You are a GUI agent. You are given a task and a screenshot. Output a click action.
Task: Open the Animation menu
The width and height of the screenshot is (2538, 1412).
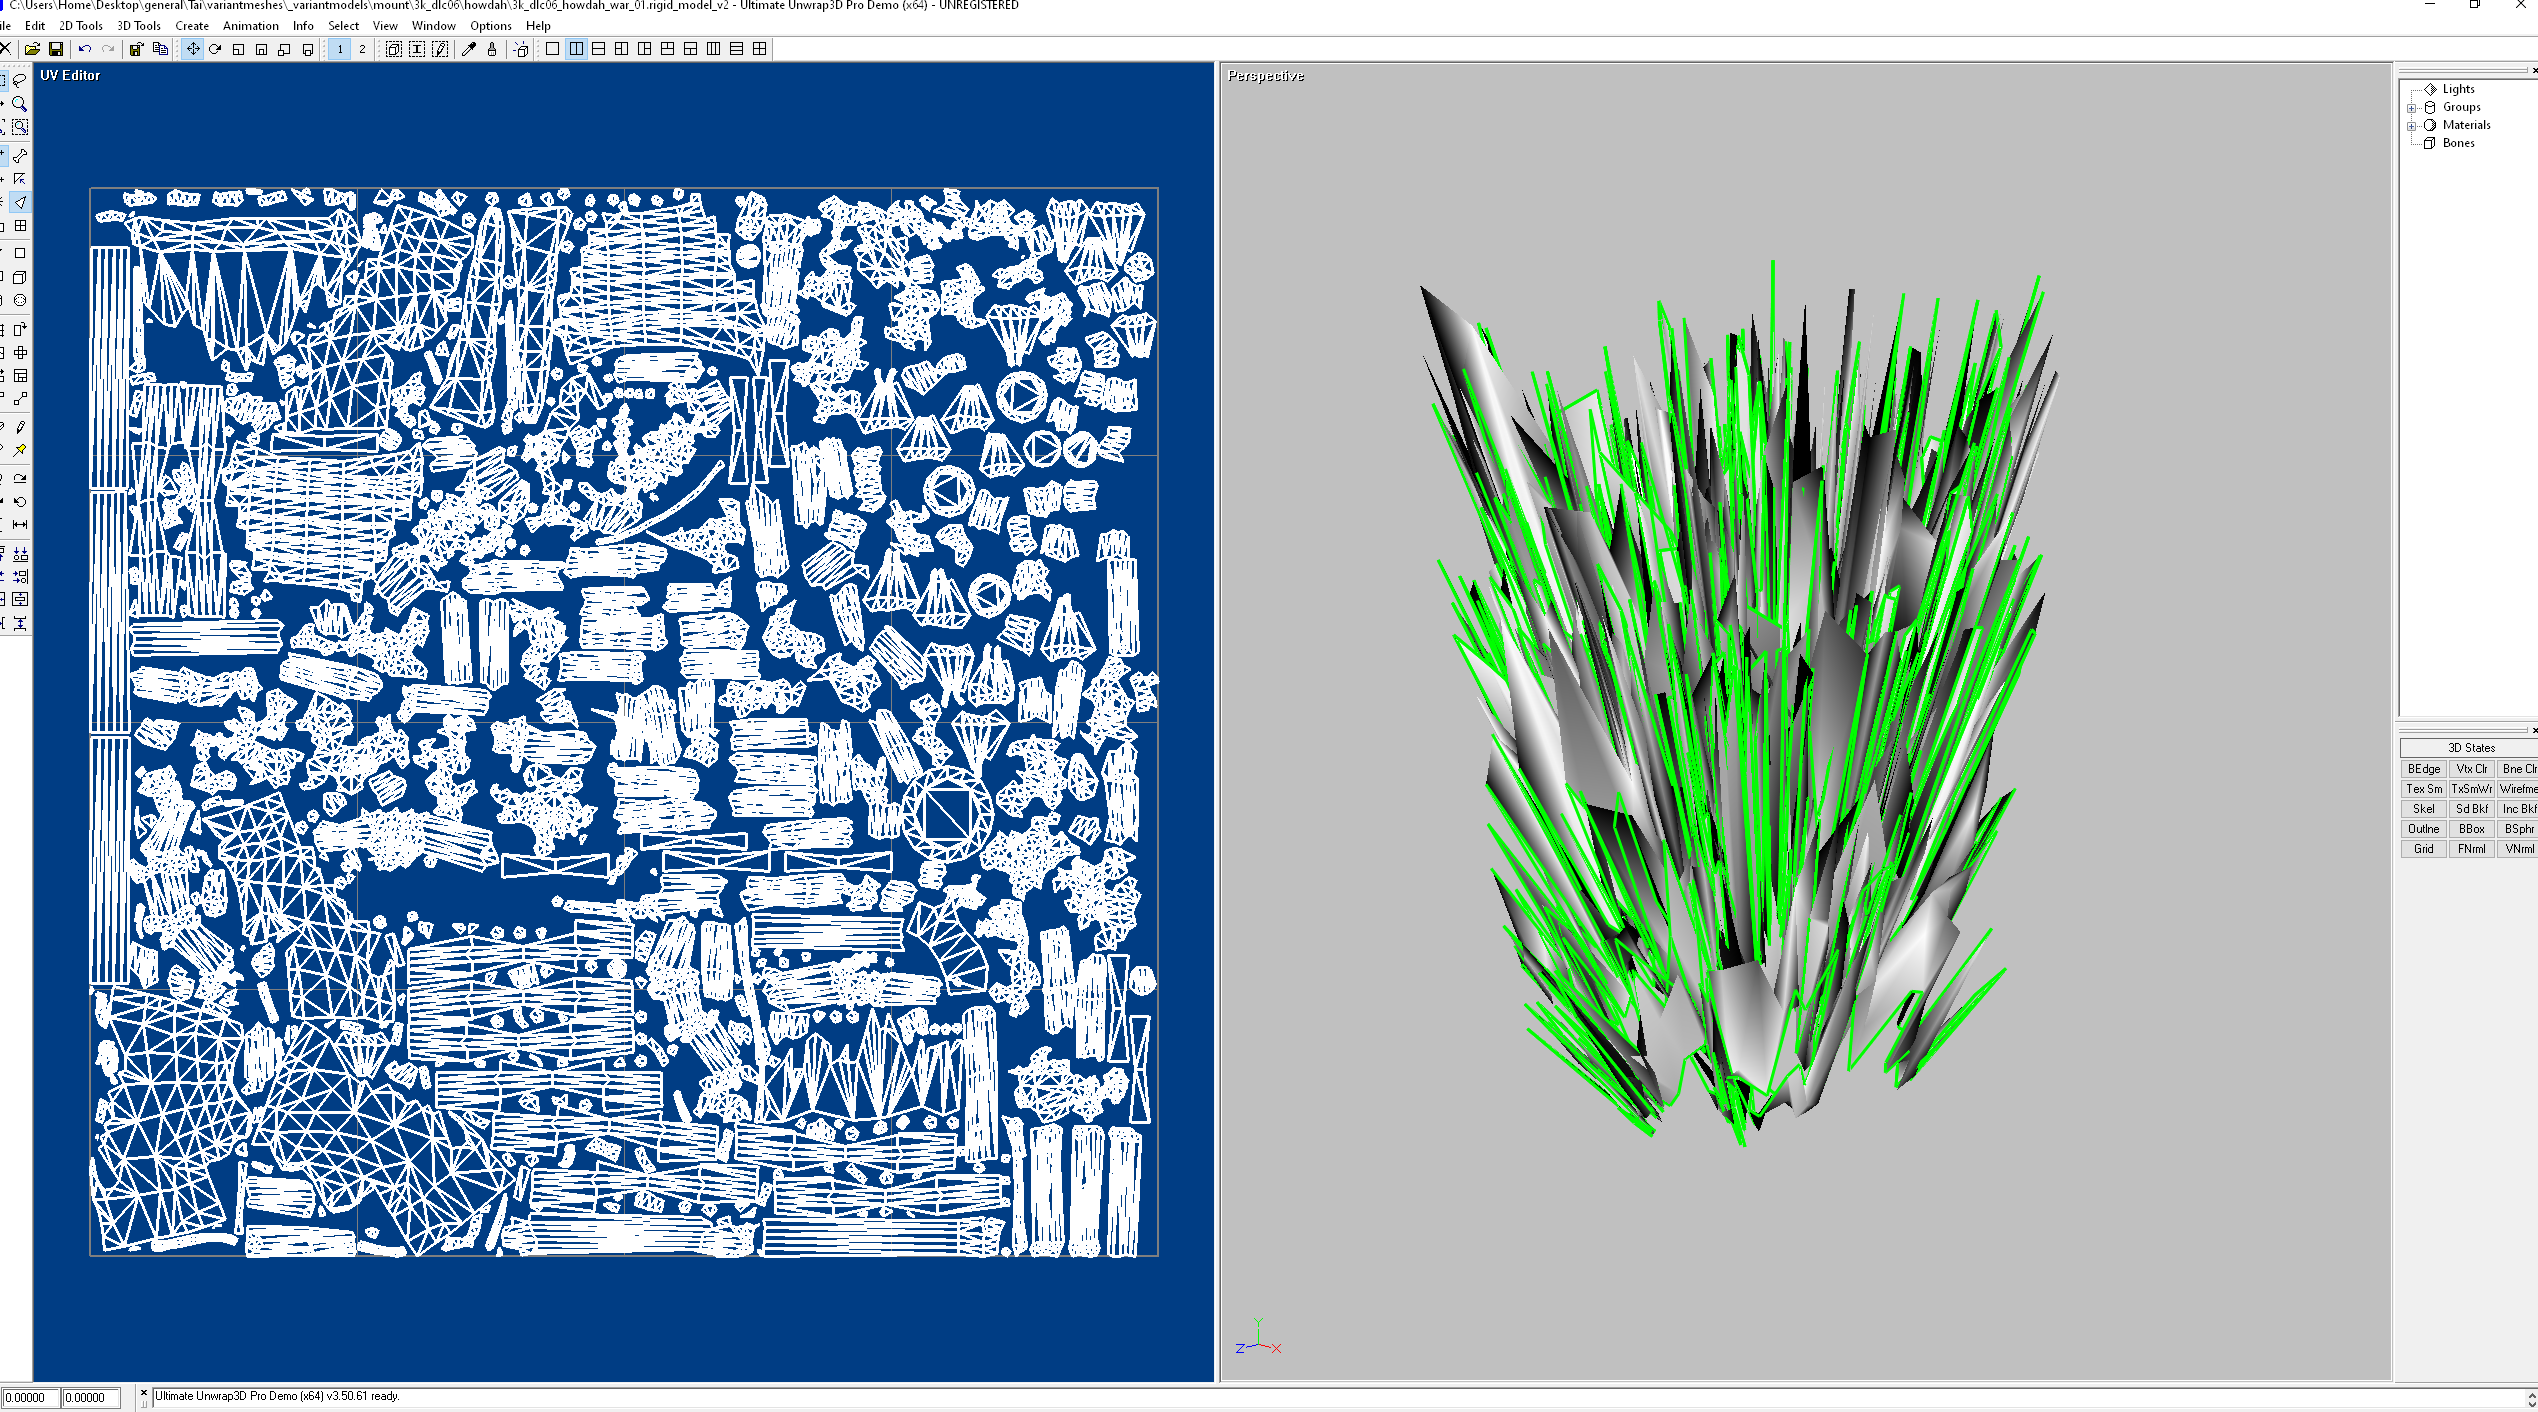point(250,26)
